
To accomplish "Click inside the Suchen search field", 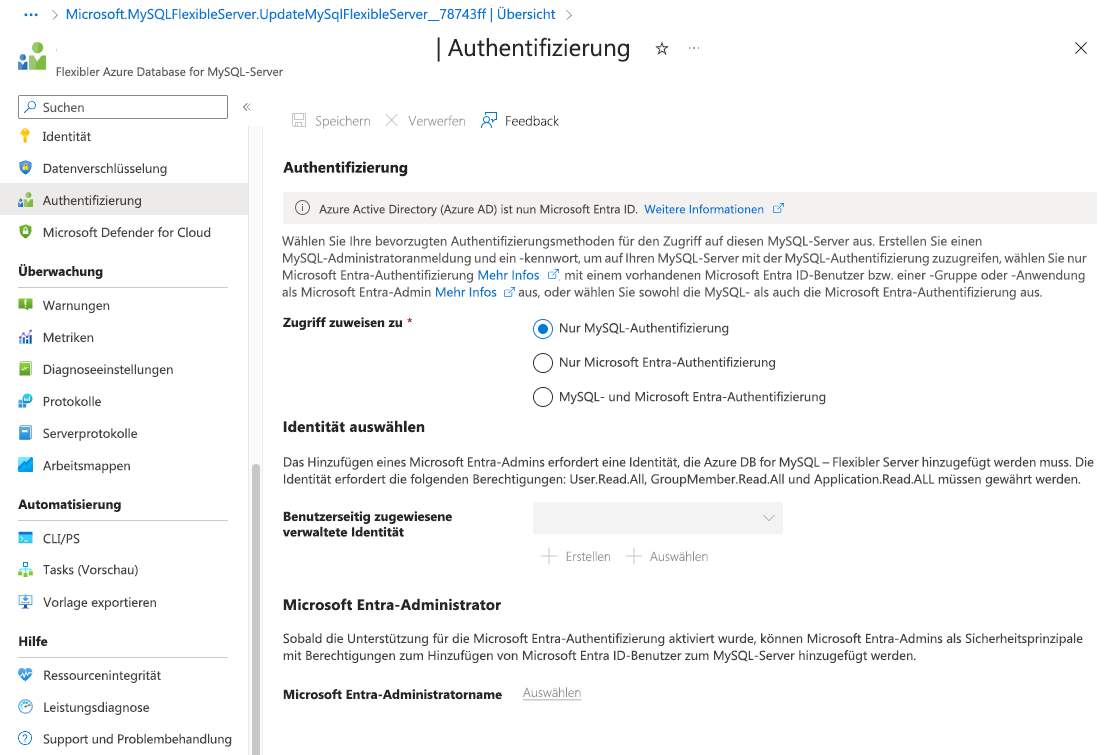I will (x=122, y=106).
